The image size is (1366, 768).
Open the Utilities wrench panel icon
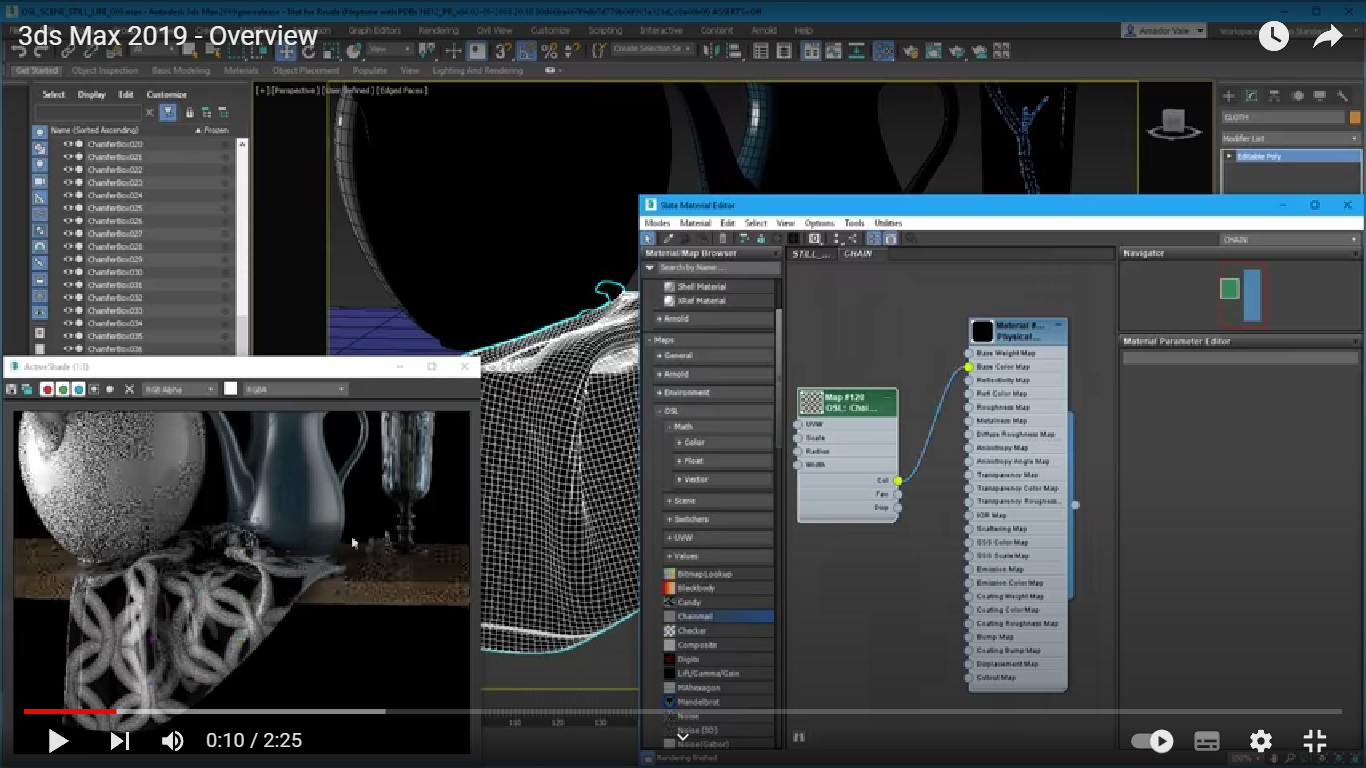[1343, 96]
